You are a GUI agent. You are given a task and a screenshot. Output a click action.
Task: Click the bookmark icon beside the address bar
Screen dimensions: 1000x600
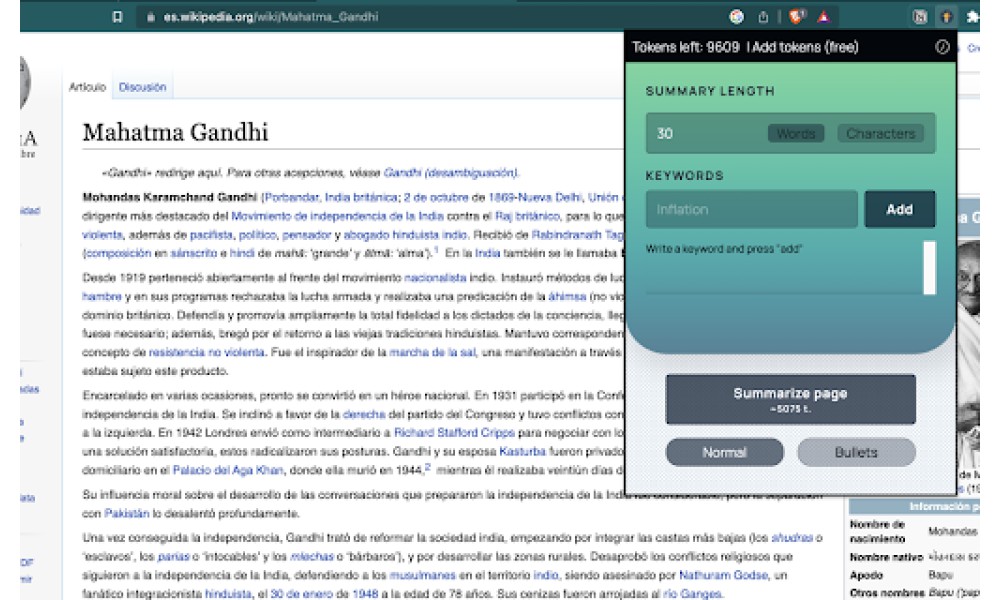(117, 17)
